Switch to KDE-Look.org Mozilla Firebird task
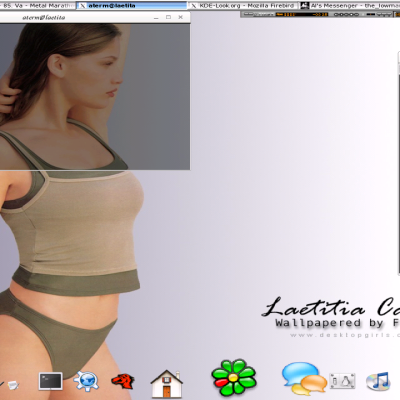The image size is (400, 400). (243, 6)
